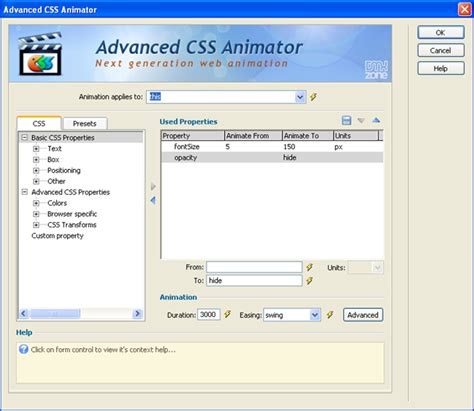Click the Property column header
Screen dimensions: 474x411
193,136
